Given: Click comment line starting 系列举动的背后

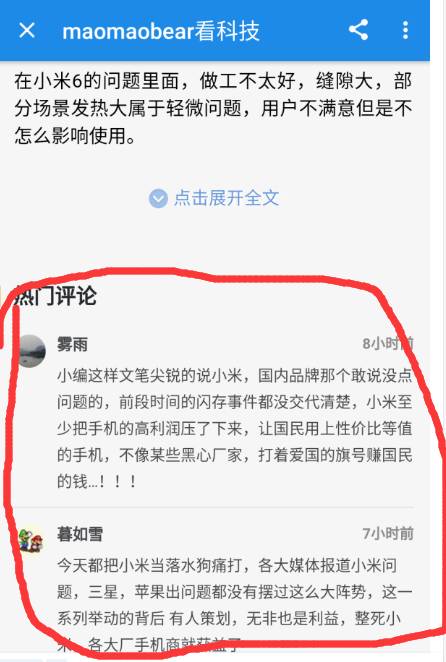Looking at the screenshot, I should click(229, 619).
